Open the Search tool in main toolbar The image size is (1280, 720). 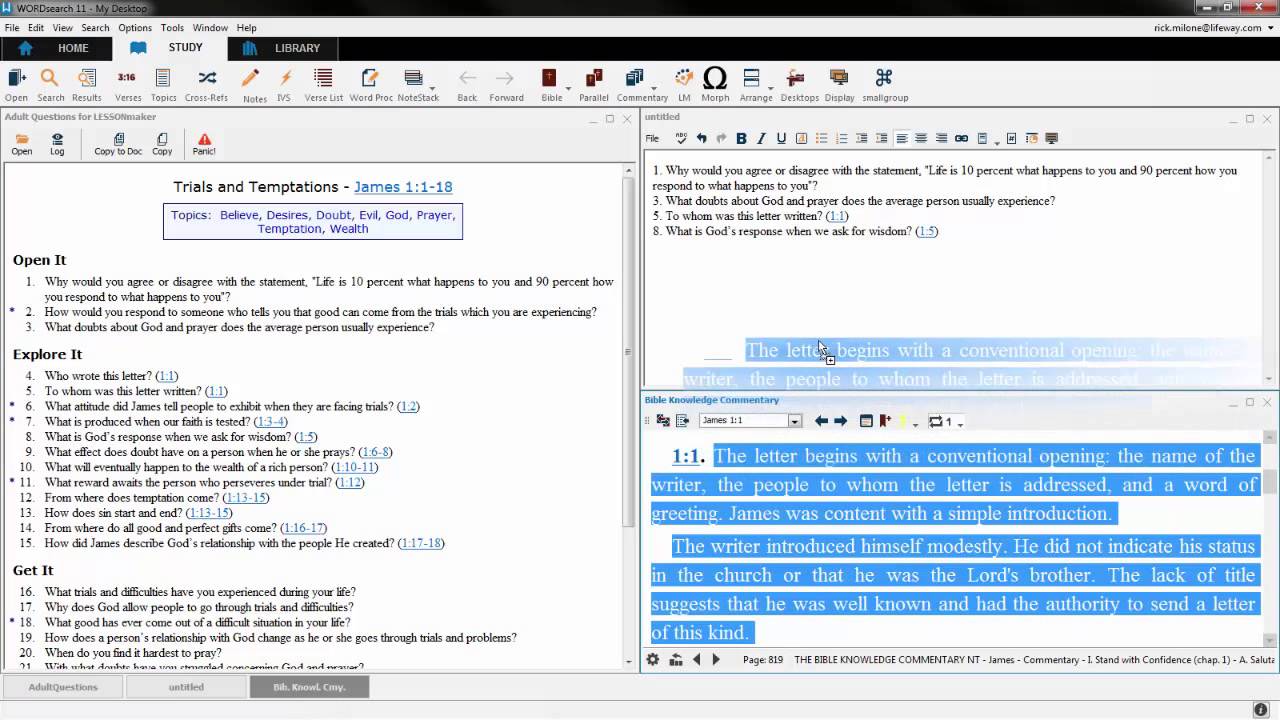(x=50, y=85)
